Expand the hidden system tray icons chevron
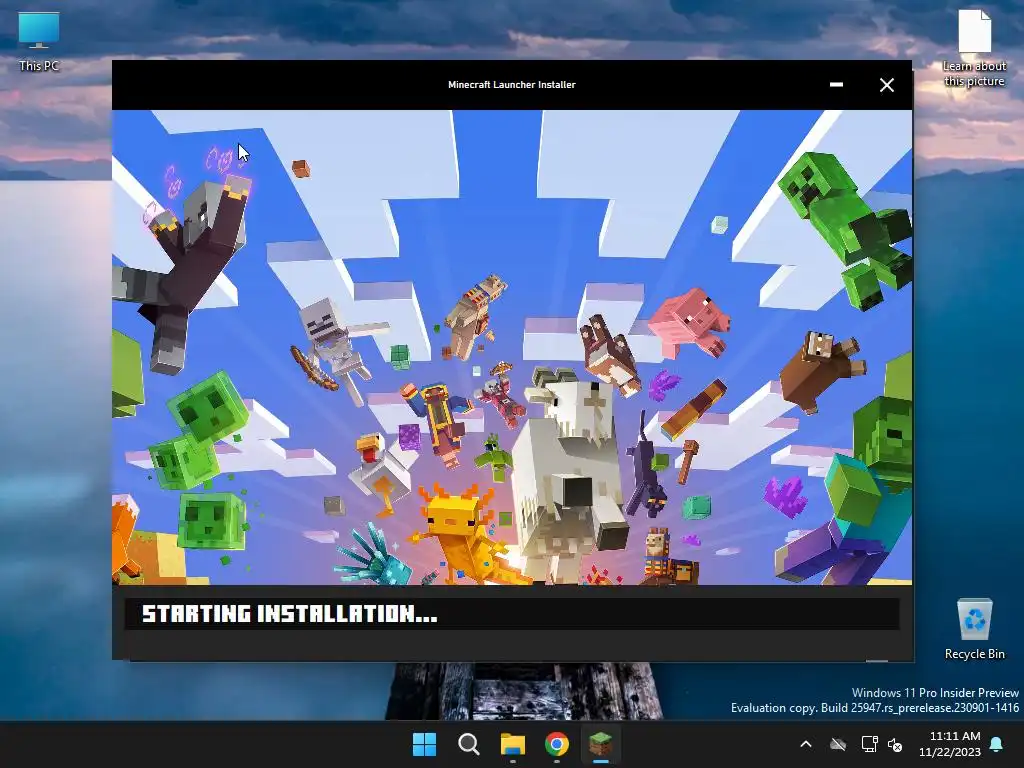 (x=806, y=744)
